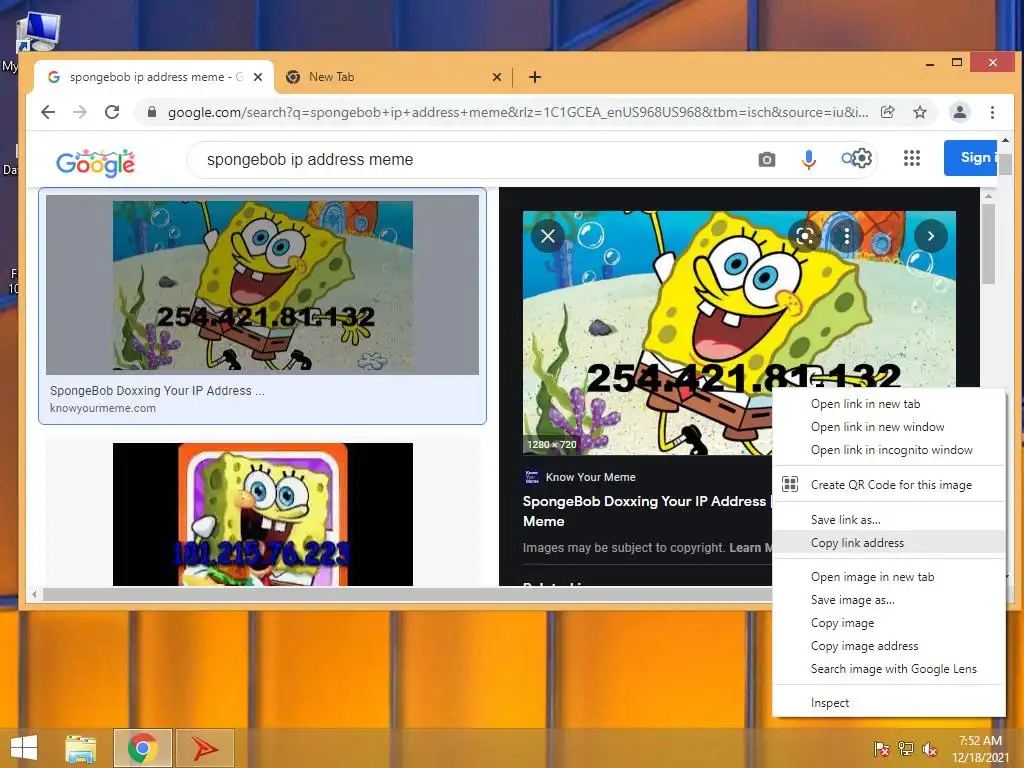Click the preview panel scrollbar
Image resolution: width=1024 pixels, height=768 pixels.
pyautogui.click(x=988, y=244)
